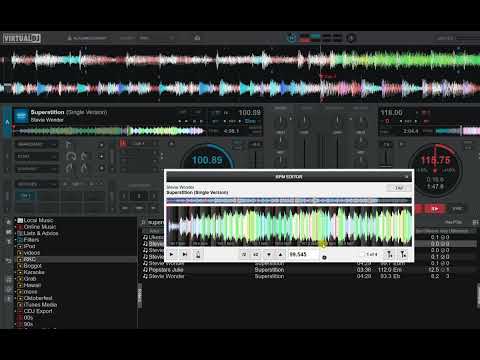Viewport: 480px width, 360px height.
Task: Open the third effect dropdown on left deck
Action: (37, 169)
